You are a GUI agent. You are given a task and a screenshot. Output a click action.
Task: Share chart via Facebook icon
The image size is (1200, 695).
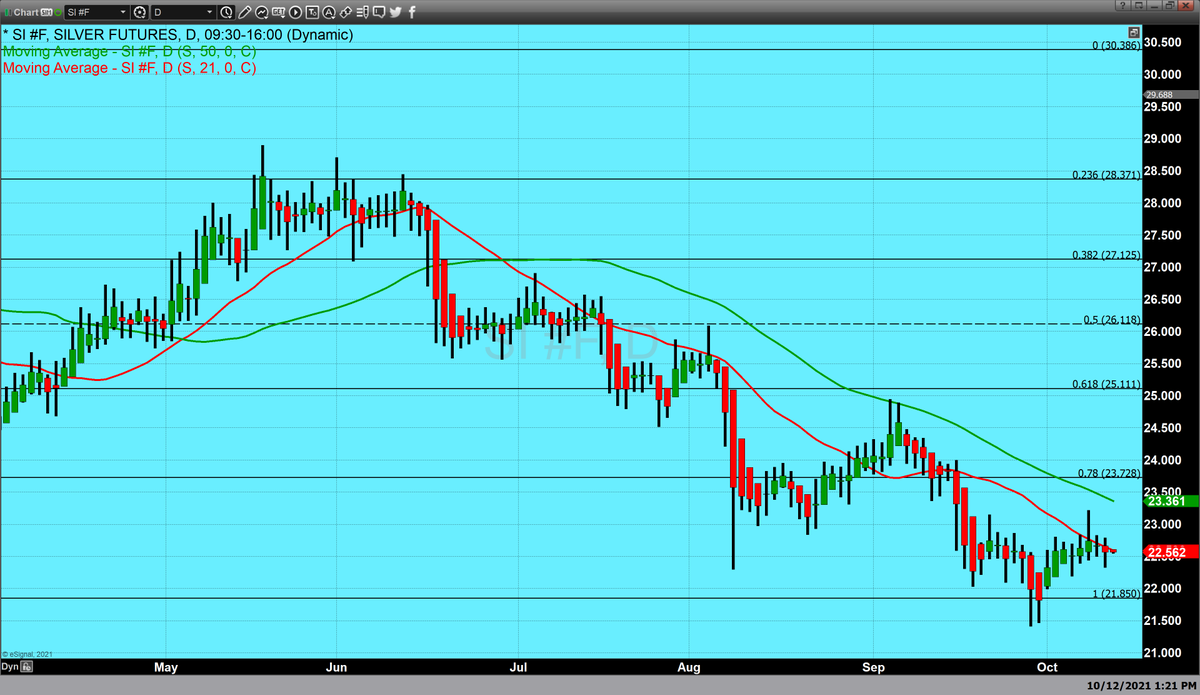click(x=412, y=12)
